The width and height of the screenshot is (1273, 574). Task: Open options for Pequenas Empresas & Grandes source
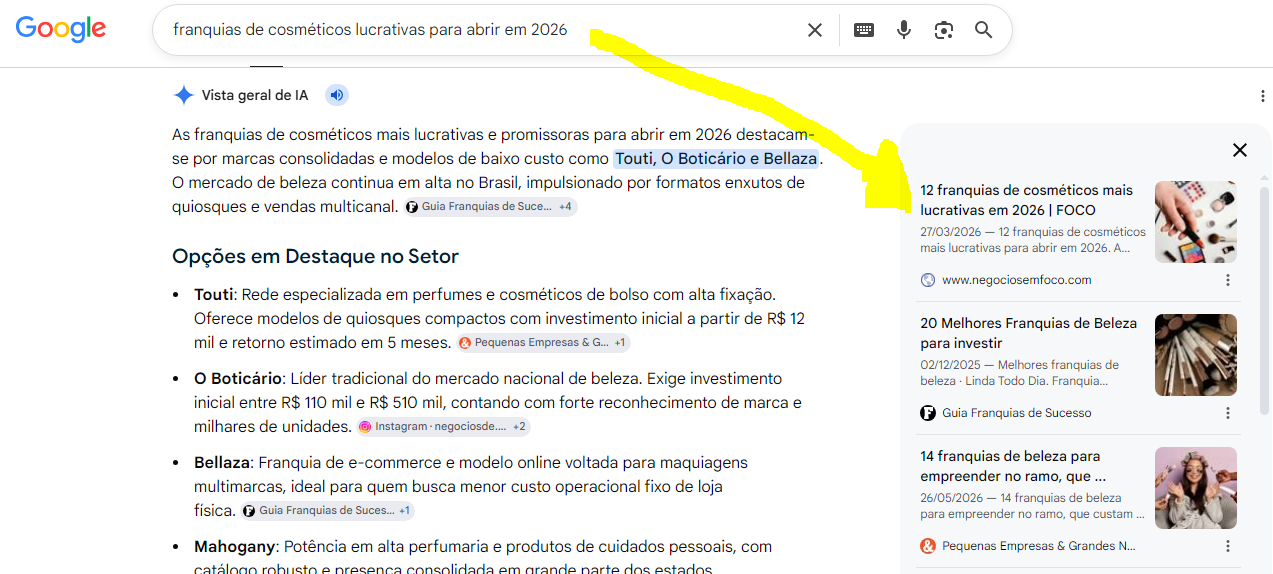point(1228,546)
